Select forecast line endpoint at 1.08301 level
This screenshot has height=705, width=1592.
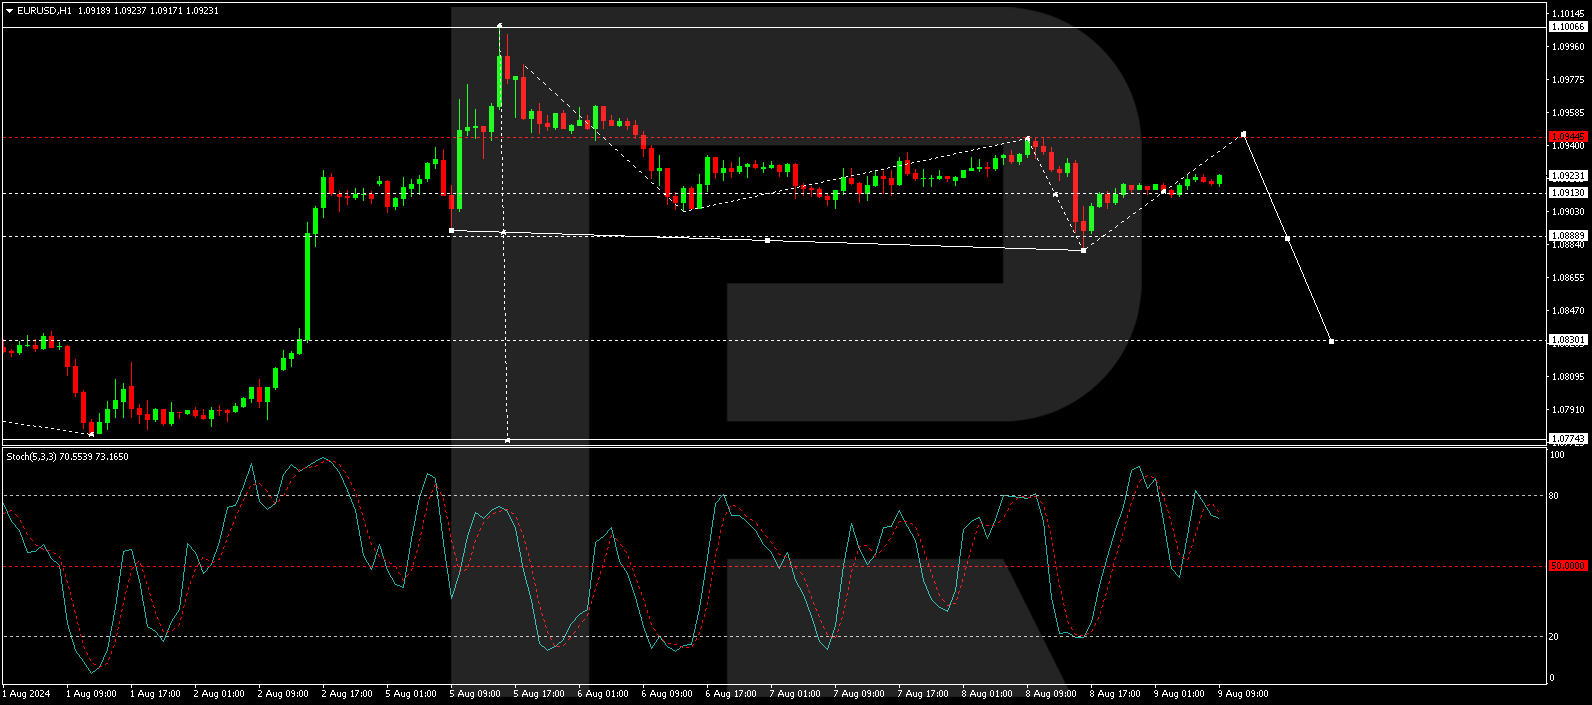pyautogui.click(x=1331, y=341)
